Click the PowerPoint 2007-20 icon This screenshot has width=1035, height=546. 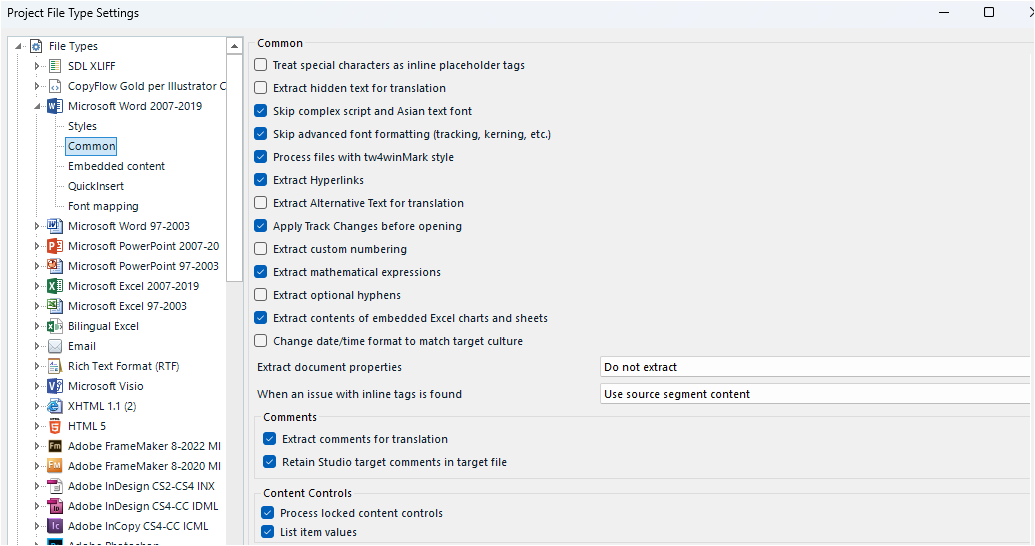pos(55,246)
